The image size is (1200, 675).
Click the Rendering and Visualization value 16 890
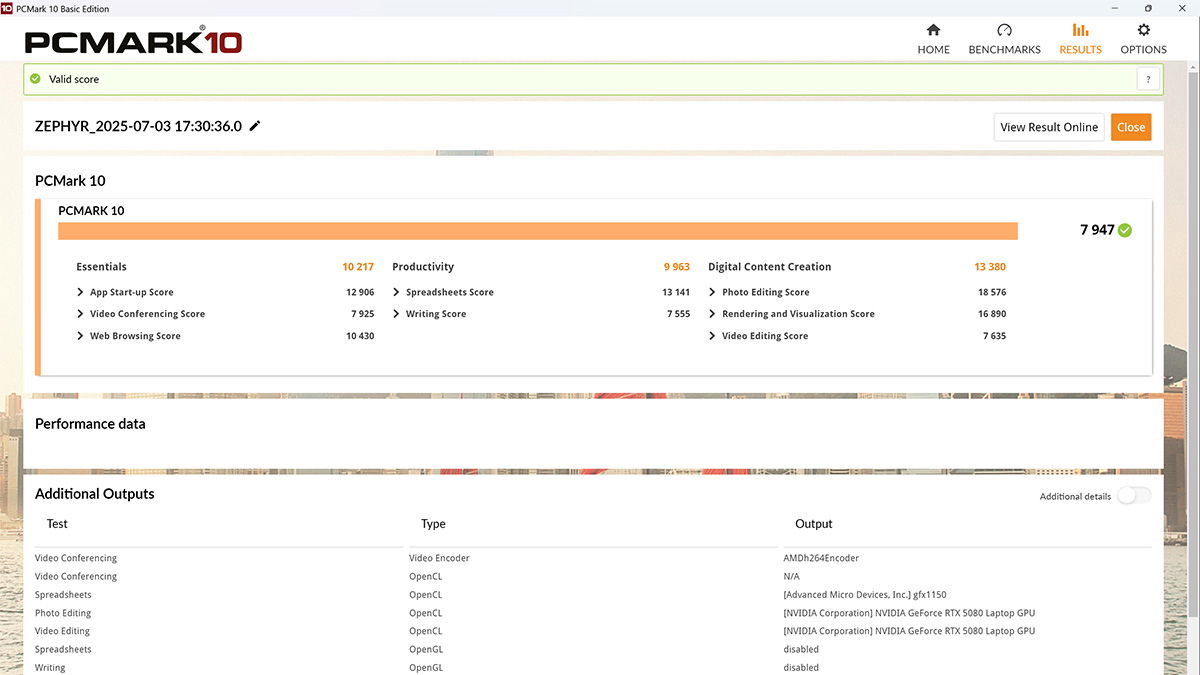tap(992, 314)
